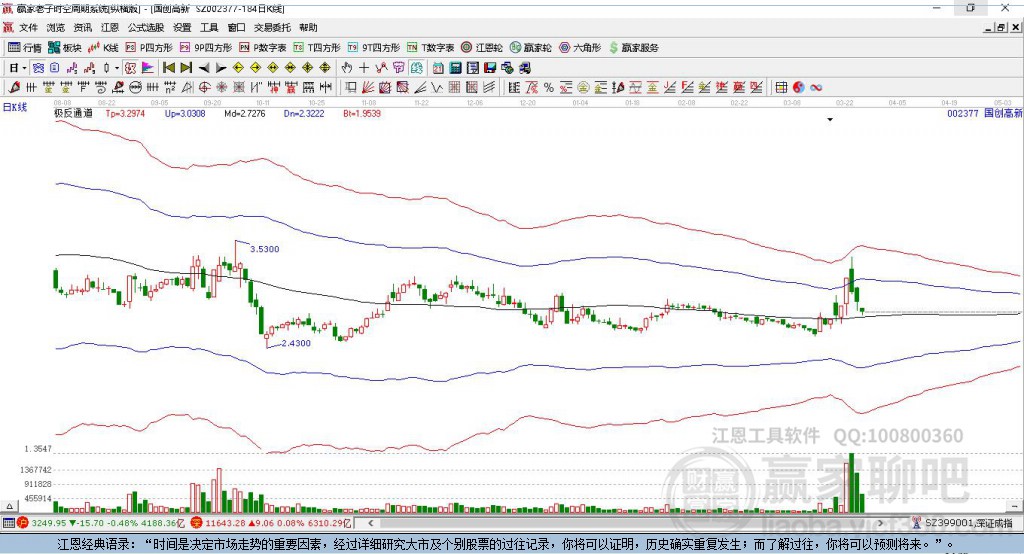1024x554 pixels.
Task: Click the red floppy save icon
Action: click(x=490, y=68)
